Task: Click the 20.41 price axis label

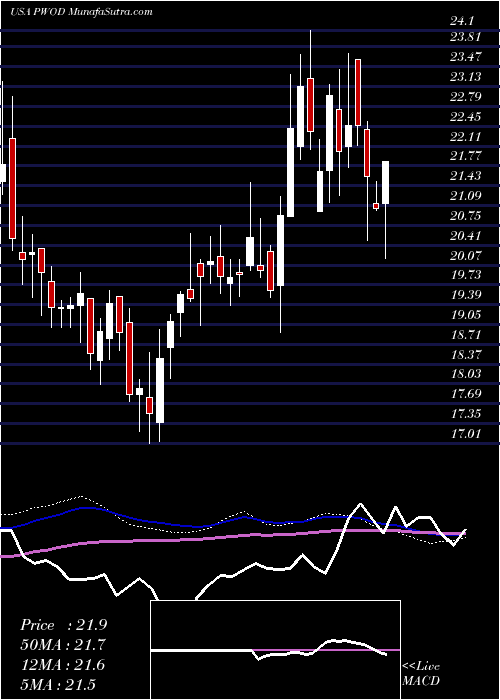Action: coord(466,235)
